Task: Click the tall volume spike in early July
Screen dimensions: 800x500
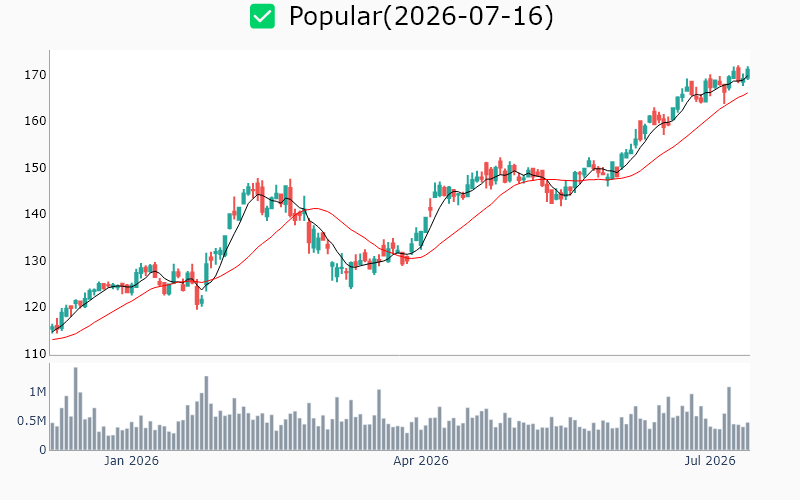Action: click(x=729, y=418)
